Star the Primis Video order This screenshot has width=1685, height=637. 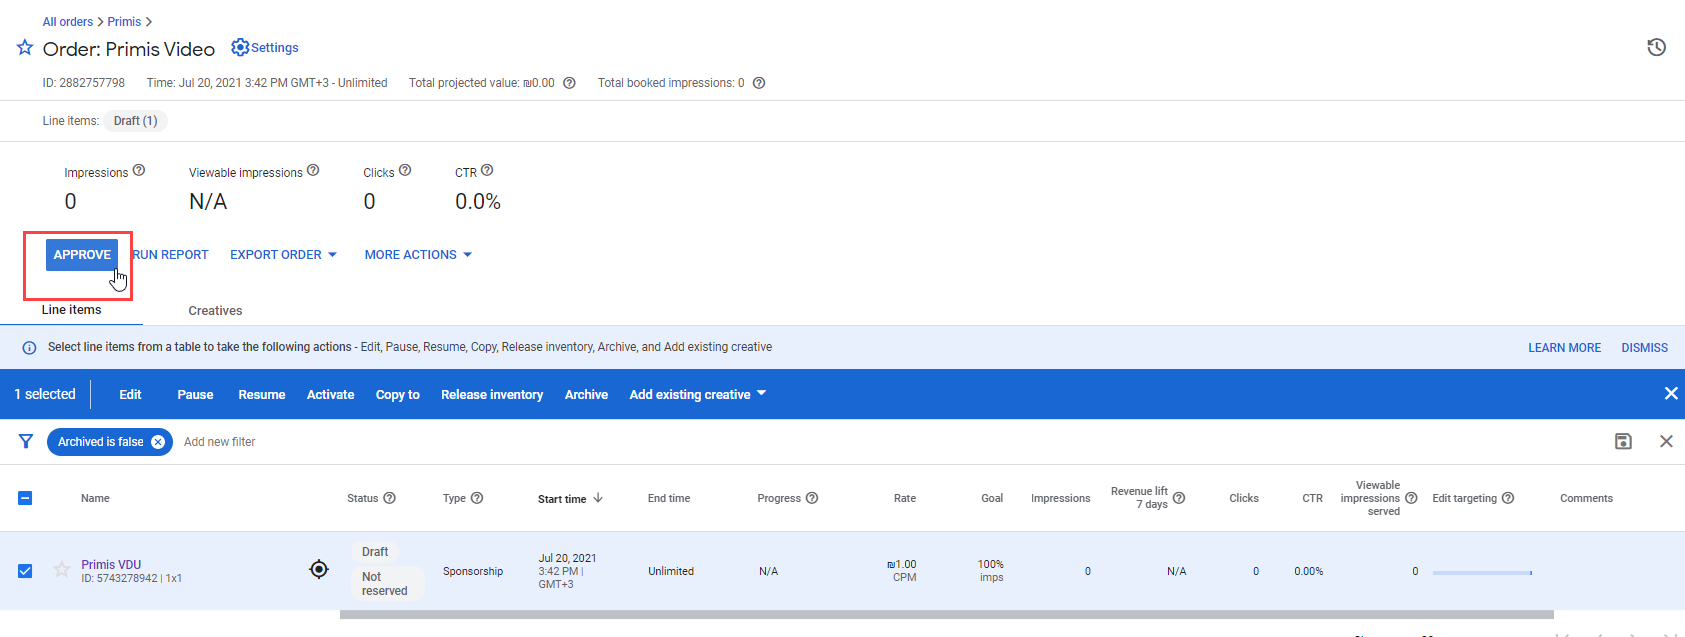[x=25, y=48]
